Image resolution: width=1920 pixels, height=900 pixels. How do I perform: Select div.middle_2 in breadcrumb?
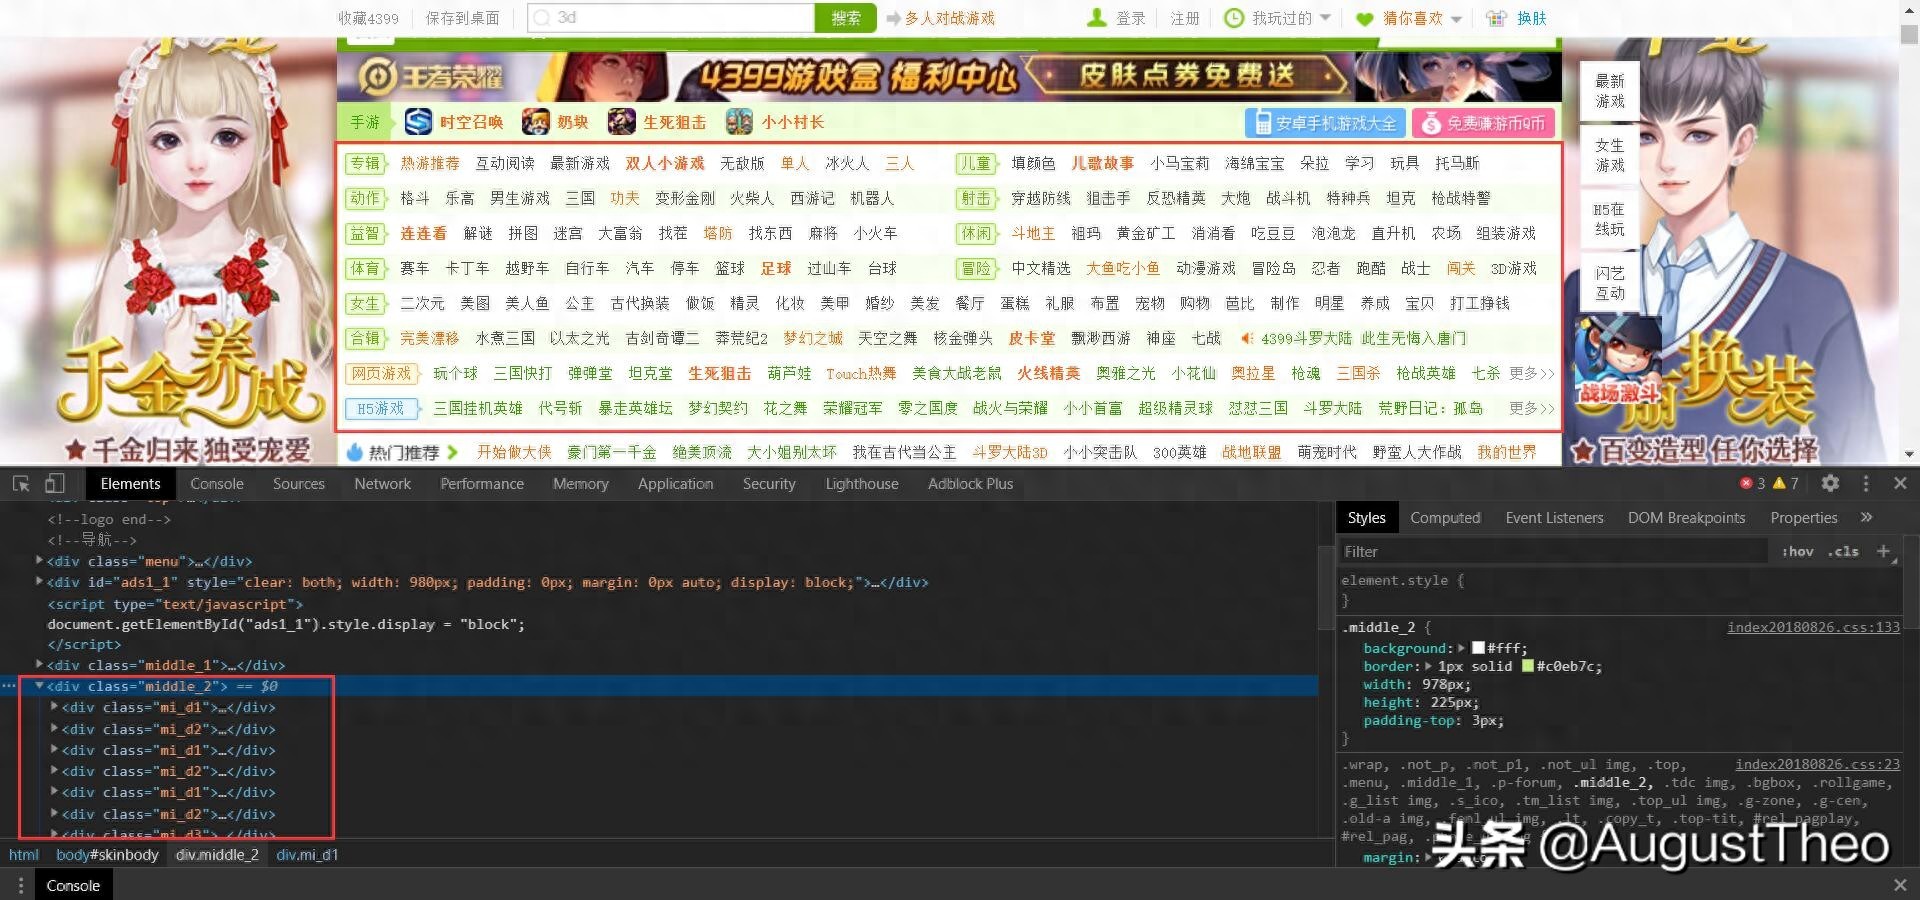[x=217, y=855]
